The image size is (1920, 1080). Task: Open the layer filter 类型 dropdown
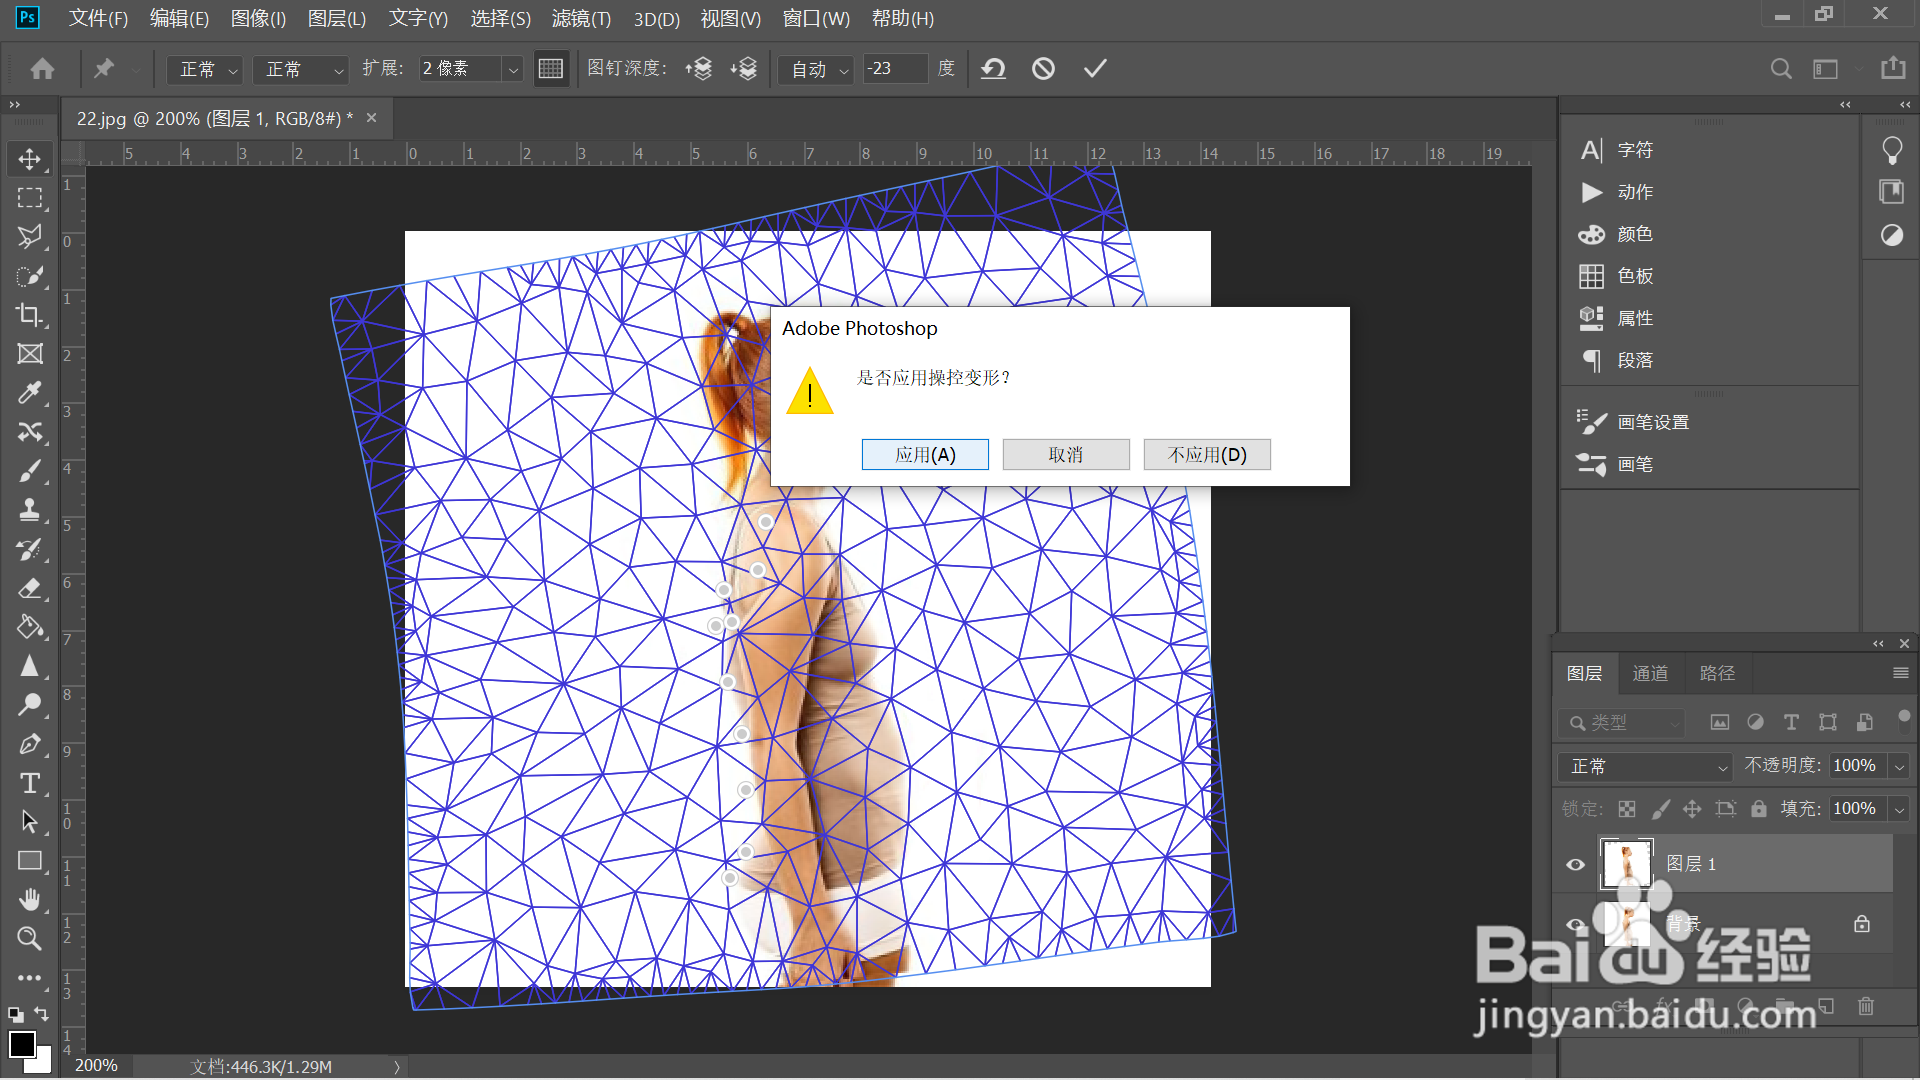[1621, 722]
